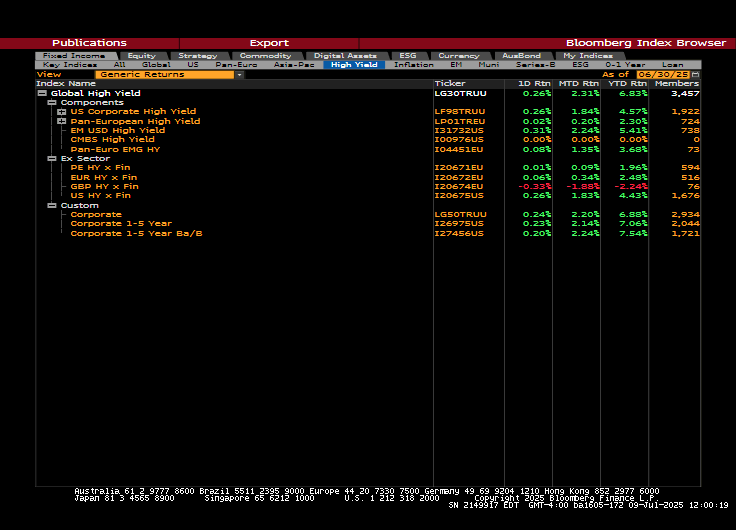Click the As of date field 06/30/25
This screenshot has width=736, height=530.
(664, 75)
